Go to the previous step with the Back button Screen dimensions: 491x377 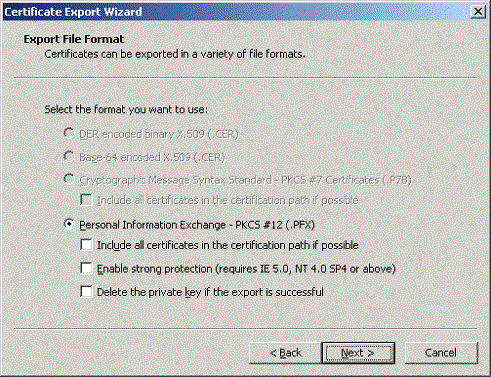285,353
